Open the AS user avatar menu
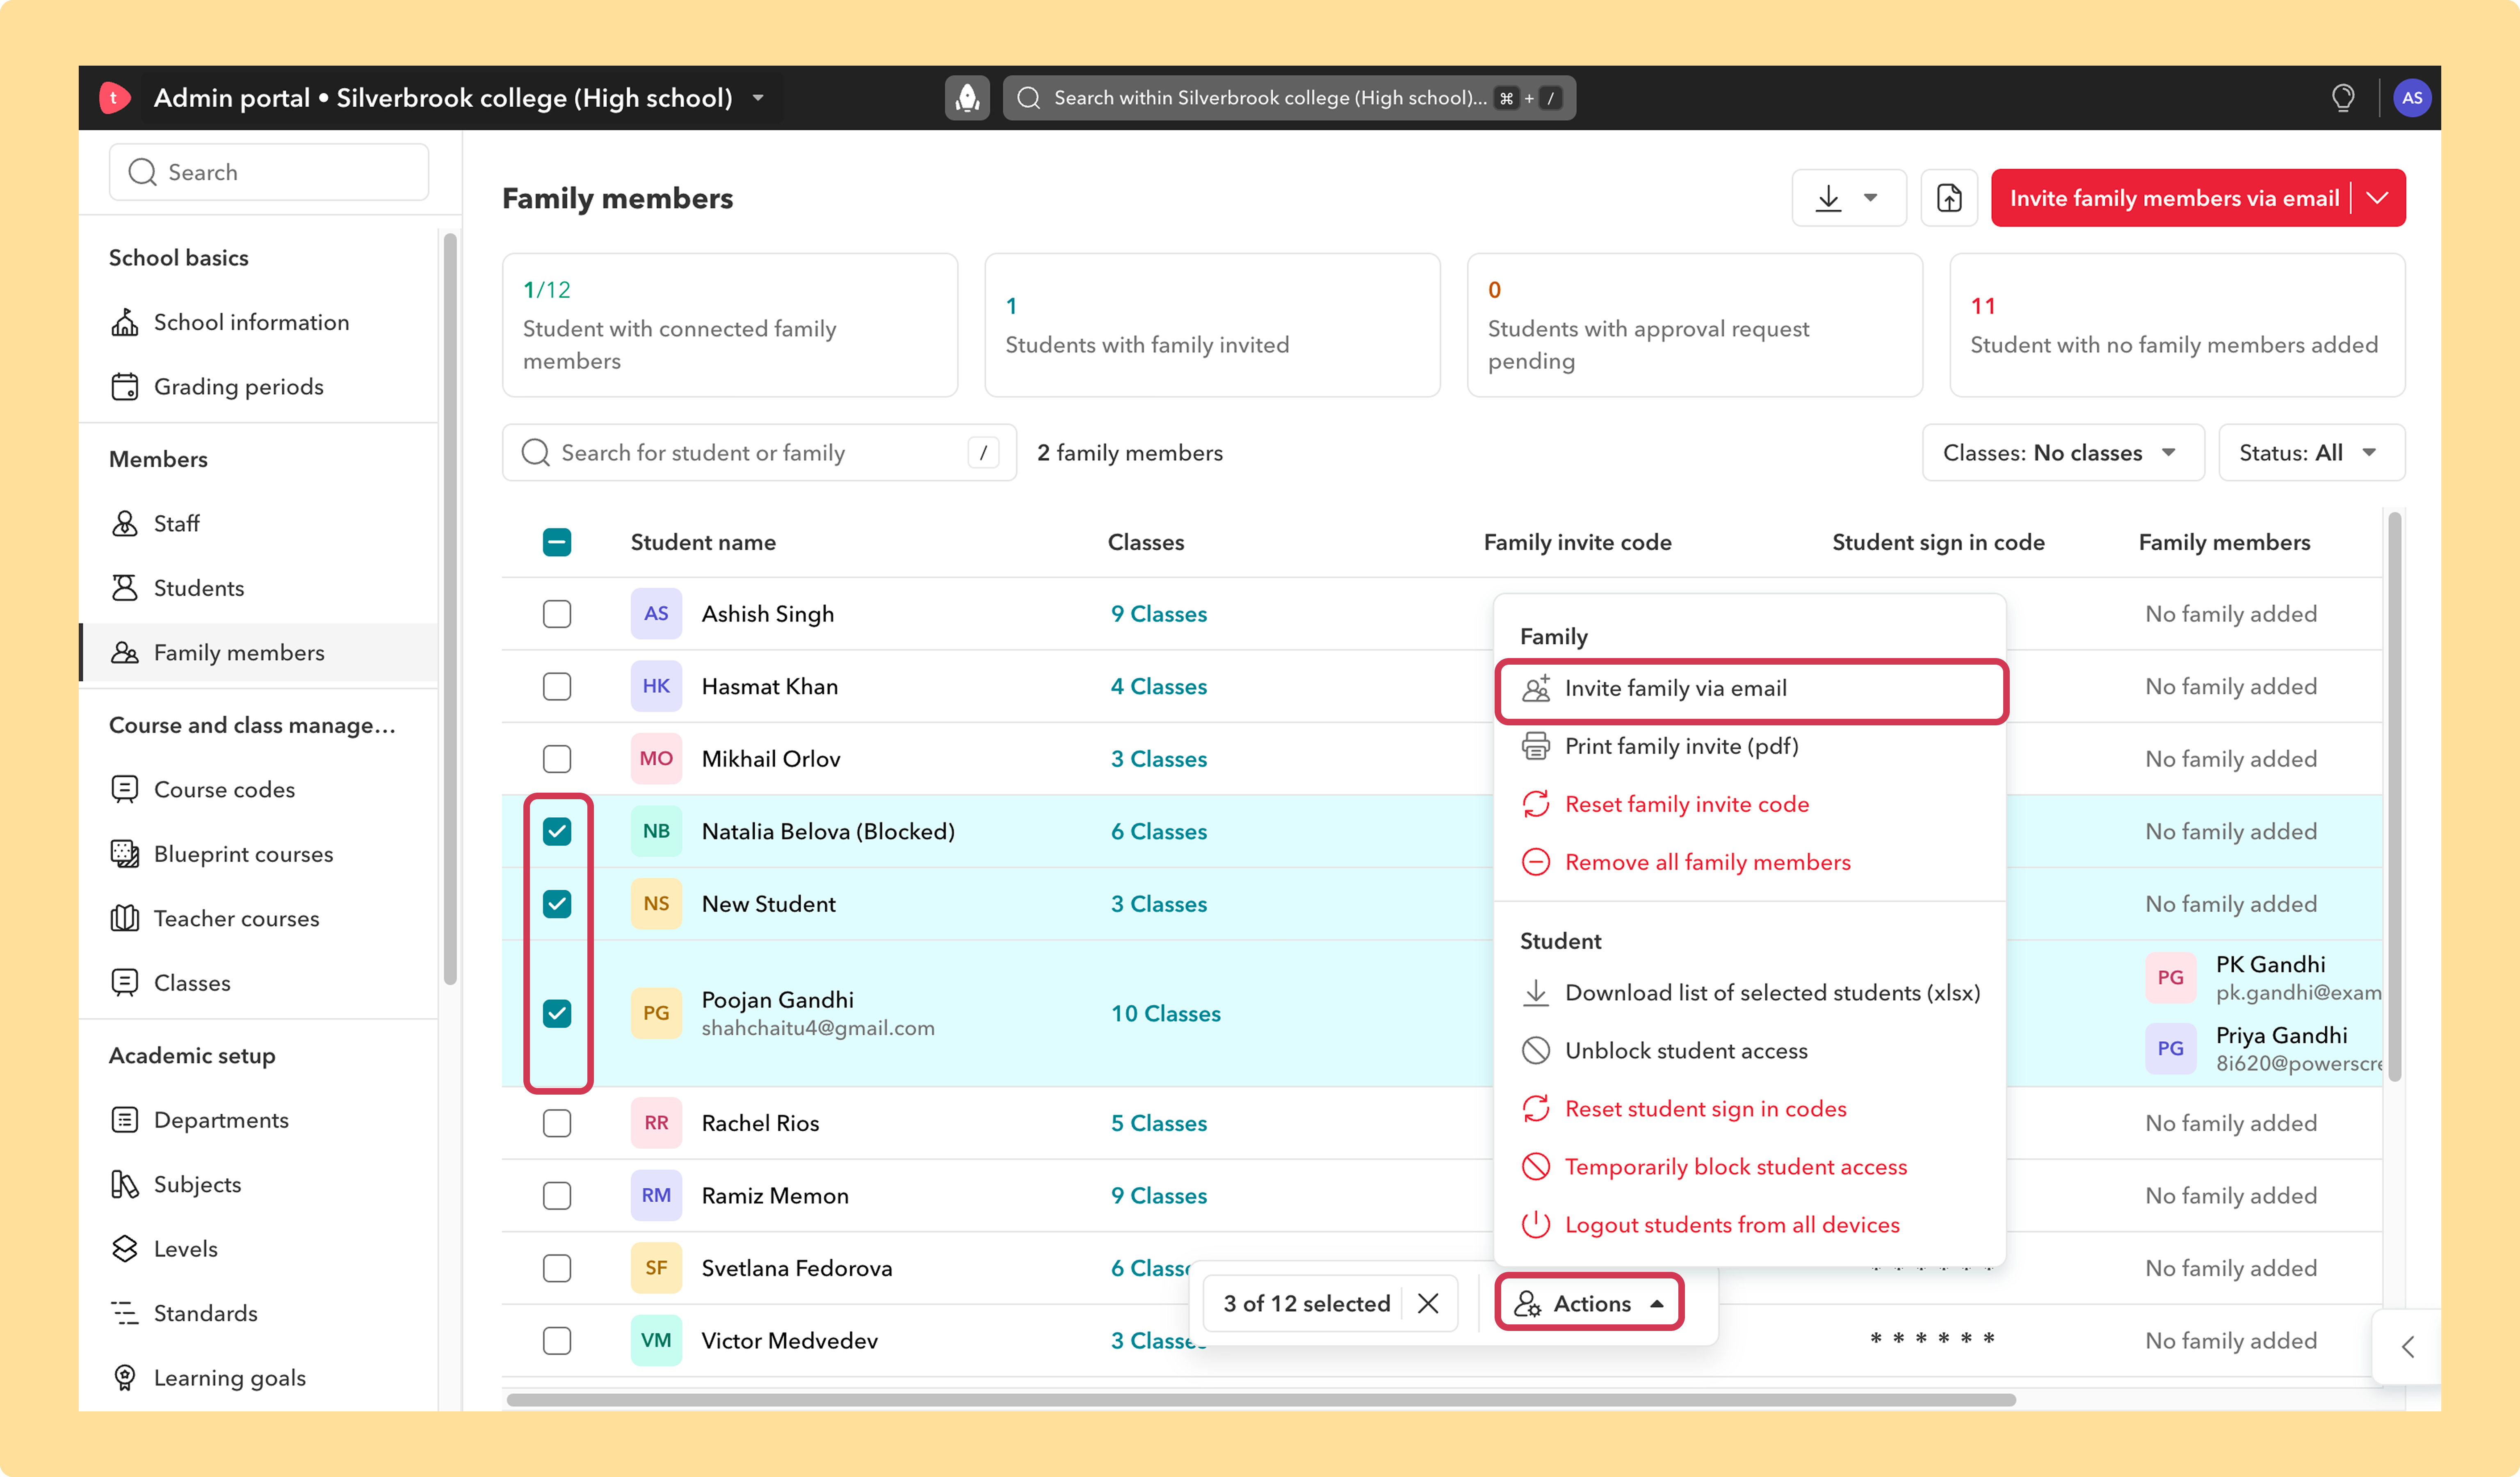Image resolution: width=2520 pixels, height=1477 pixels. click(2412, 98)
